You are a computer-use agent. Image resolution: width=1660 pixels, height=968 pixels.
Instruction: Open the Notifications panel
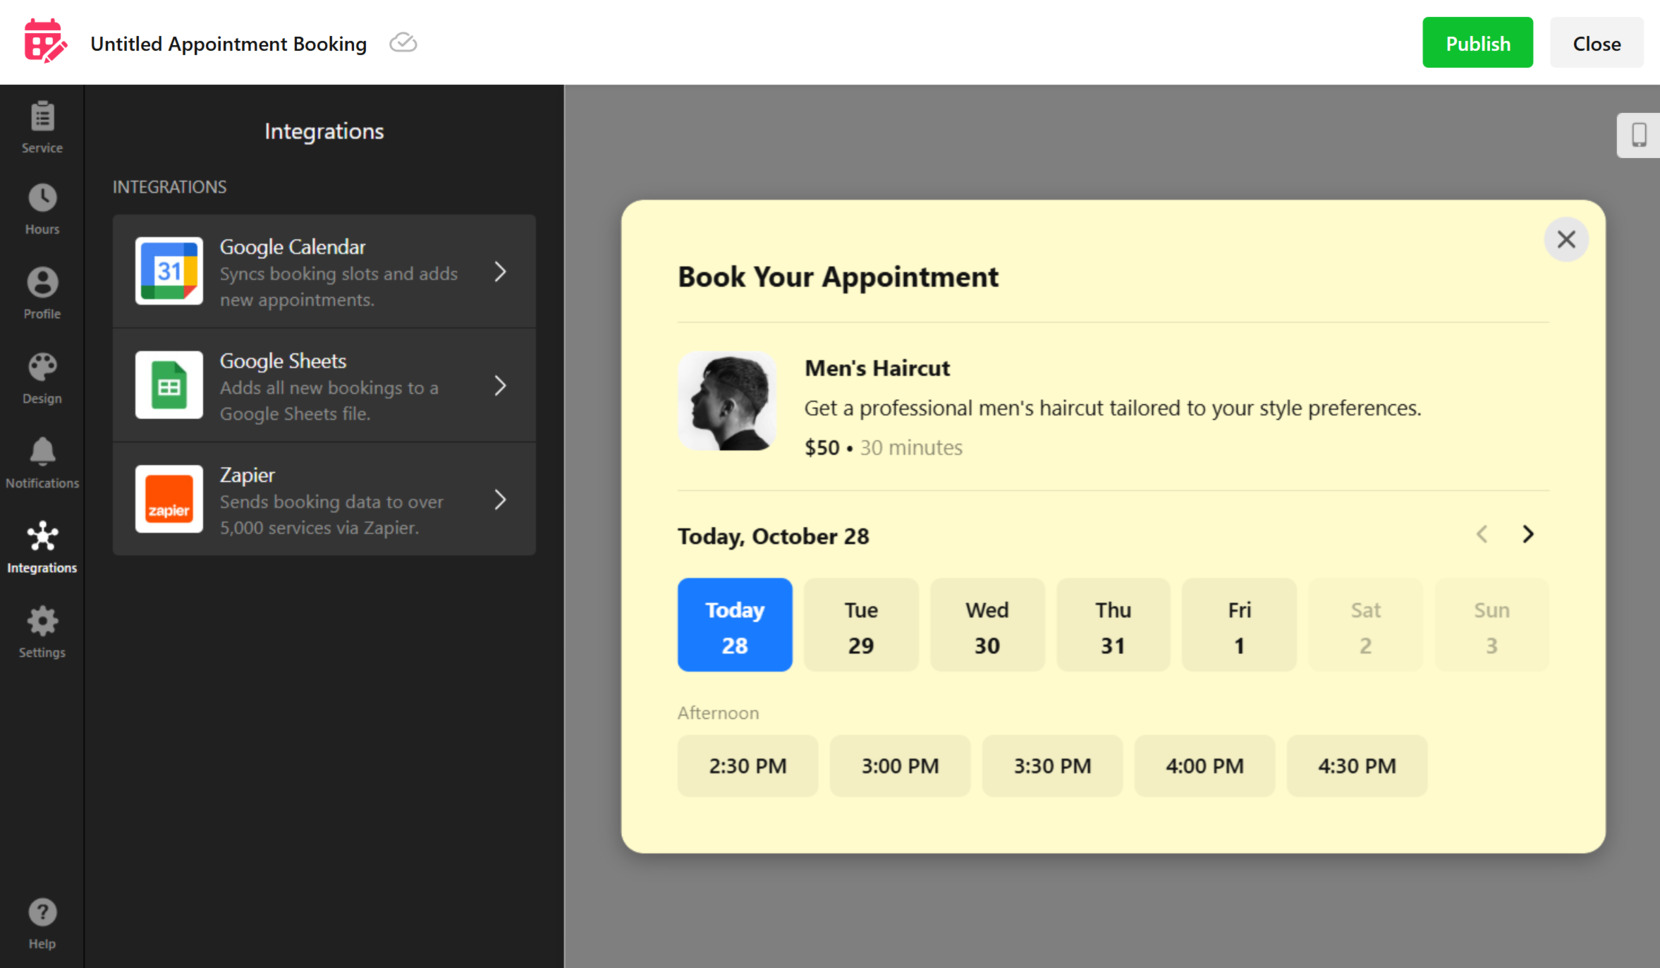[x=41, y=462]
